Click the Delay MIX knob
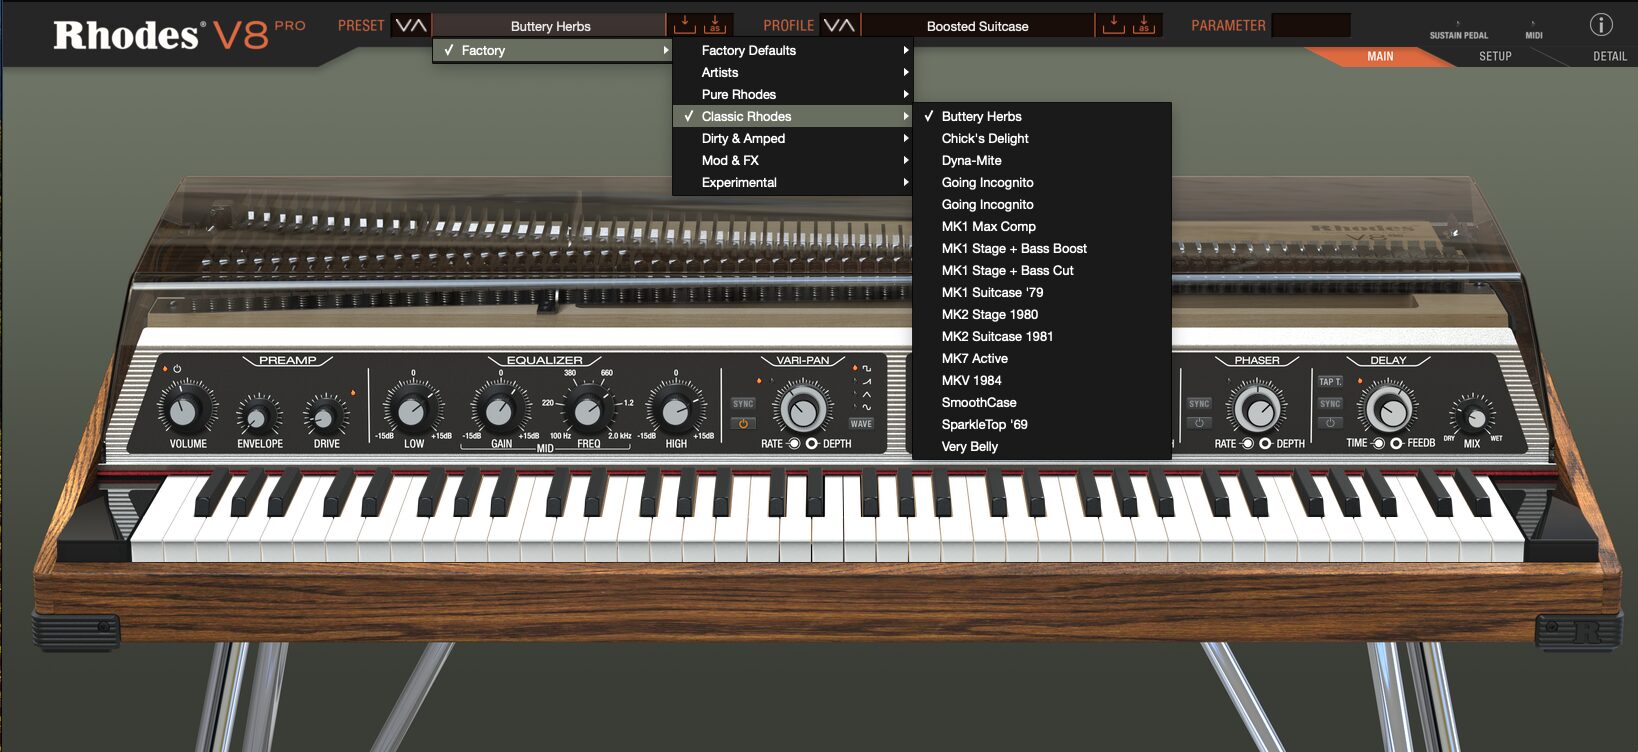 pyautogui.click(x=1474, y=416)
